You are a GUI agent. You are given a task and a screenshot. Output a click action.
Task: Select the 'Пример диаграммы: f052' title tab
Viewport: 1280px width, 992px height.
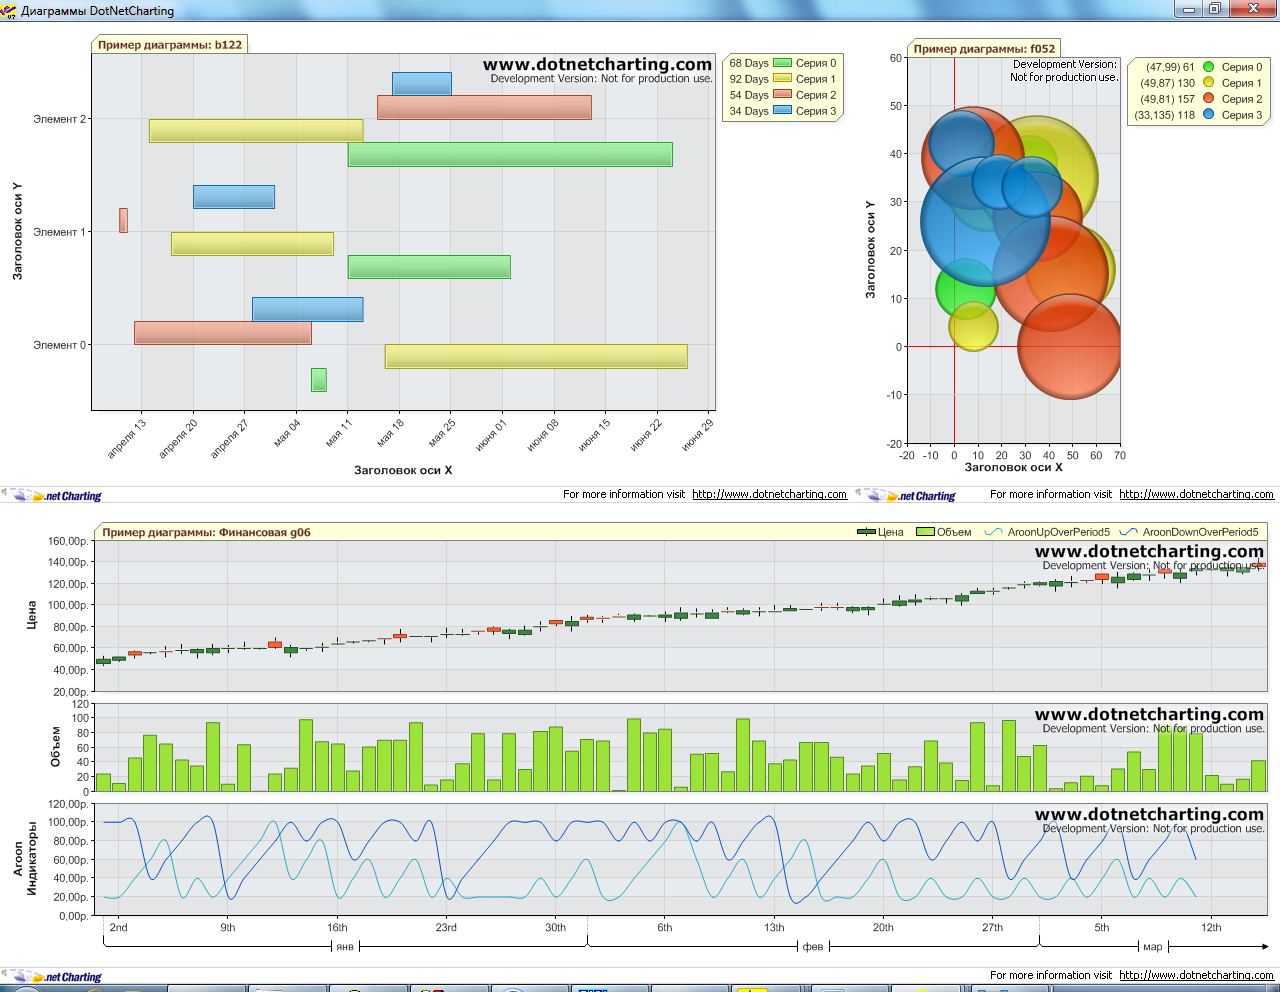click(x=984, y=48)
